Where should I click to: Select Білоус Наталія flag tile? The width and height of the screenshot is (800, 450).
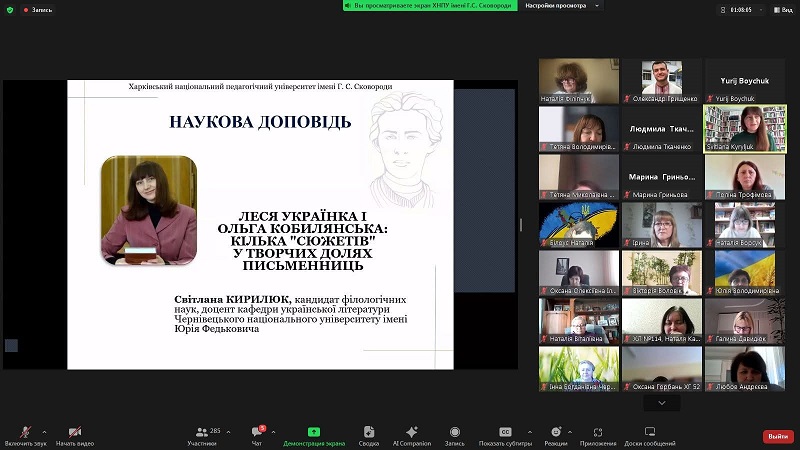[x=579, y=224]
